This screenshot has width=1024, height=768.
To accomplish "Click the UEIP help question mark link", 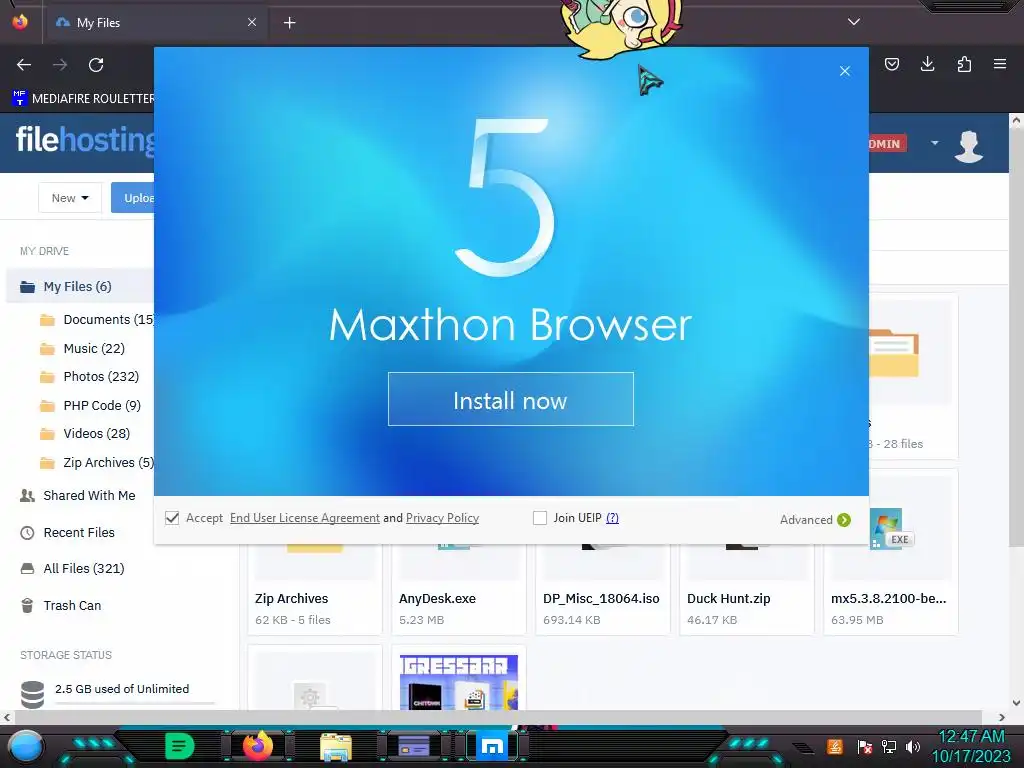I will click(x=612, y=518).
